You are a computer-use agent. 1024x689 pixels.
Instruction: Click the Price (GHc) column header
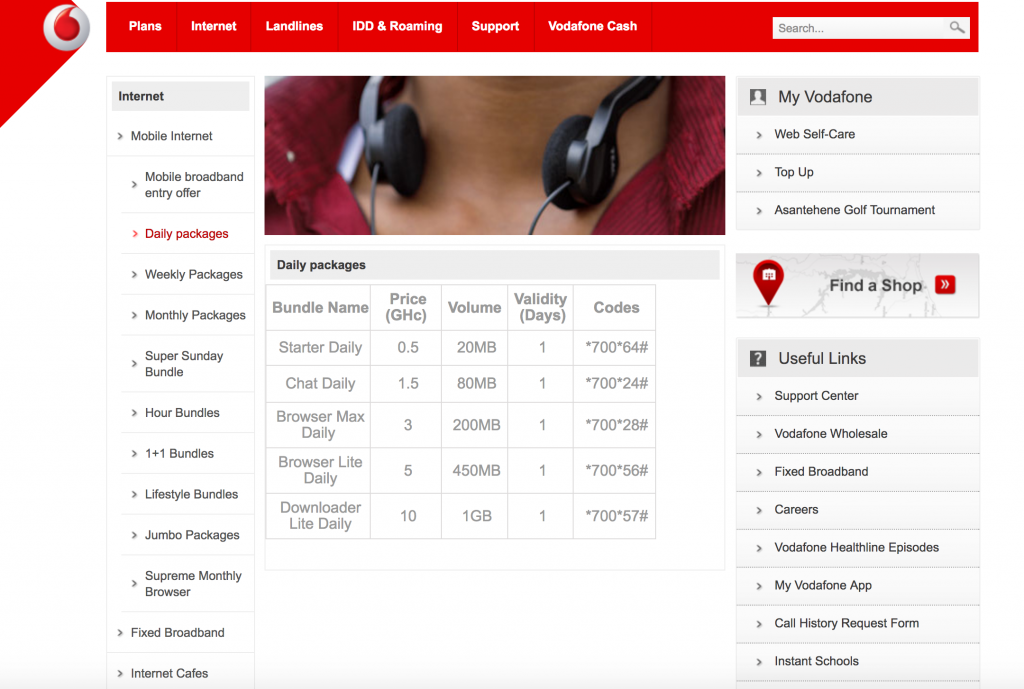(x=406, y=307)
